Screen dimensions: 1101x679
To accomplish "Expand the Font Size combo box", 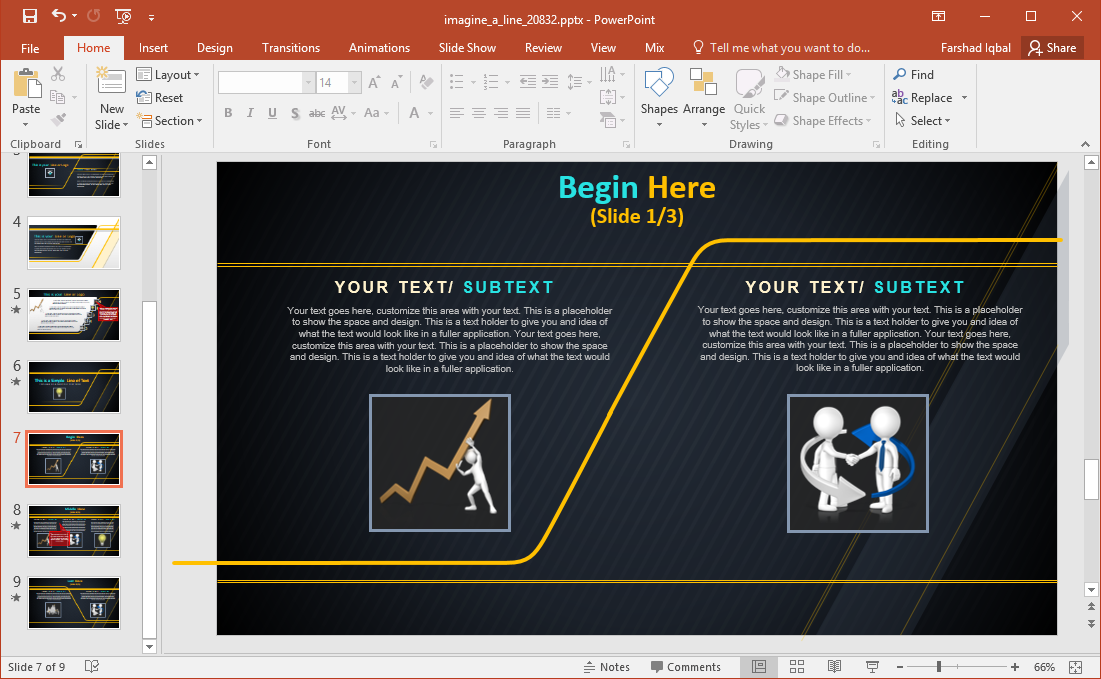I will pyautogui.click(x=352, y=81).
